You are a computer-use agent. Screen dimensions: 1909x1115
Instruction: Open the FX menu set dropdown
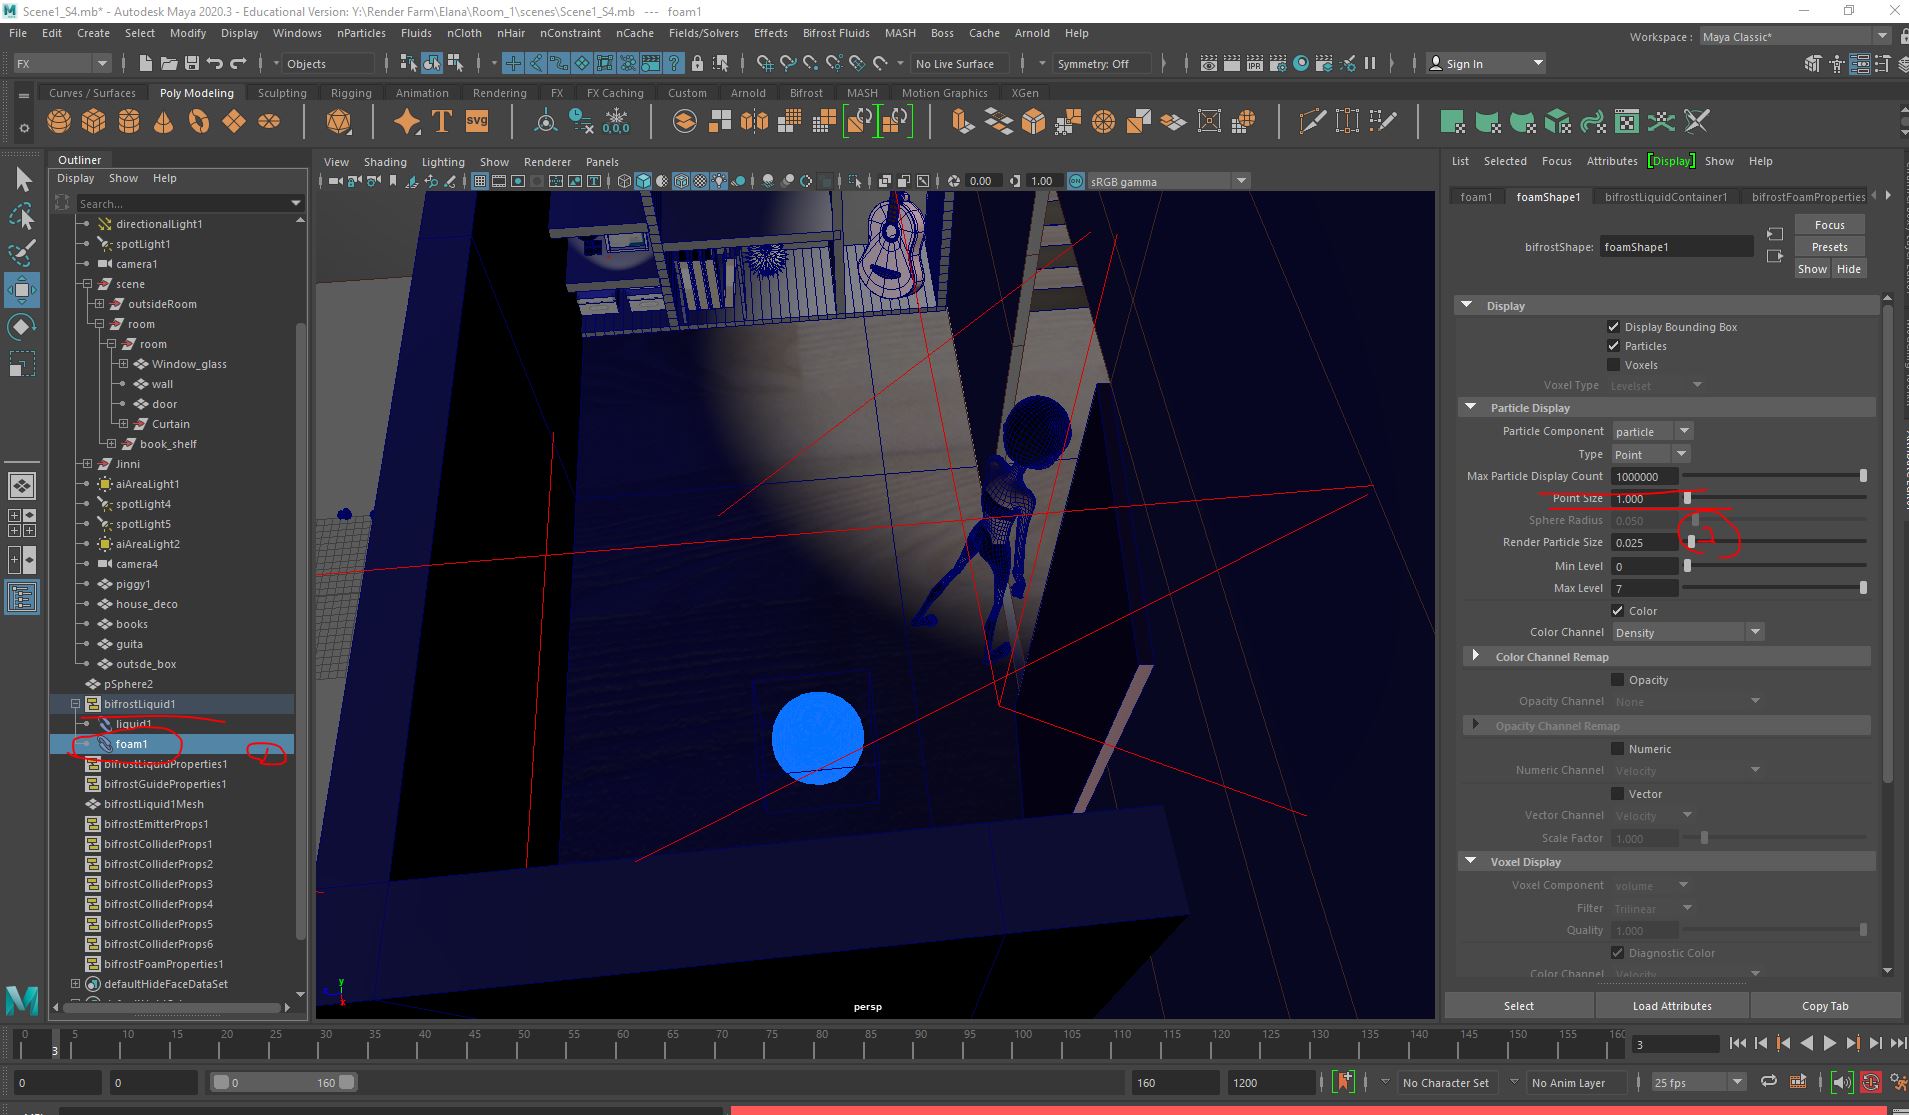(60, 64)
